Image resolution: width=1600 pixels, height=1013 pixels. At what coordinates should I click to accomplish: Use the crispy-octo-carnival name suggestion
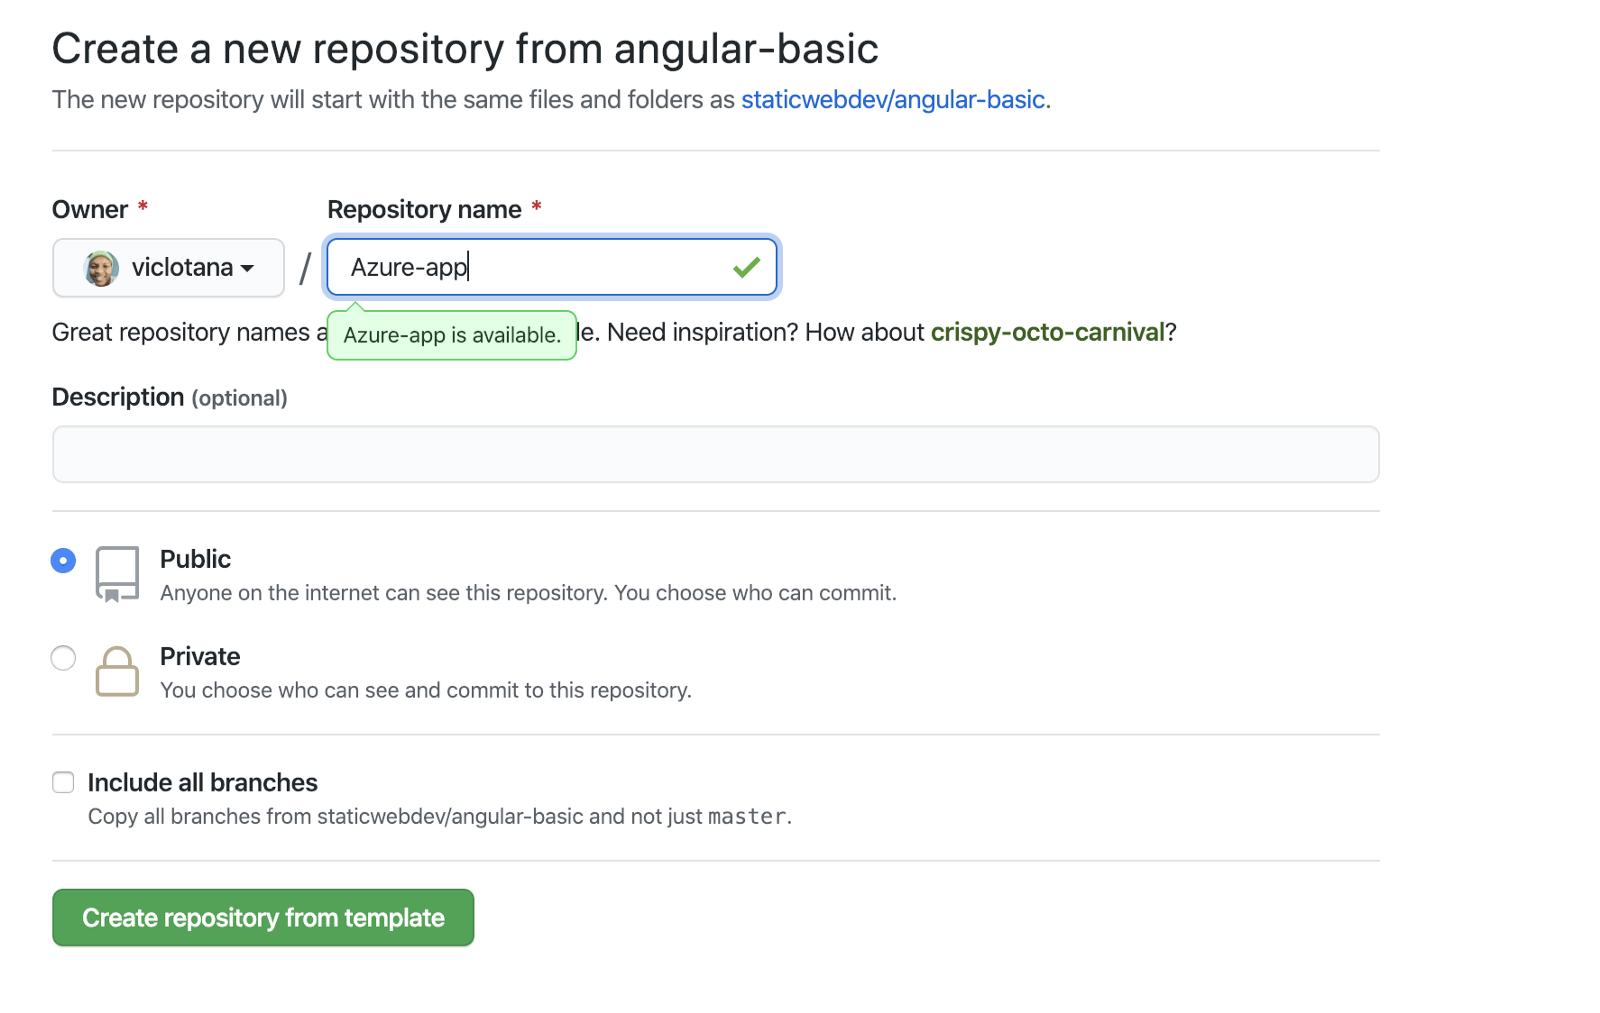coord(1047,332)
